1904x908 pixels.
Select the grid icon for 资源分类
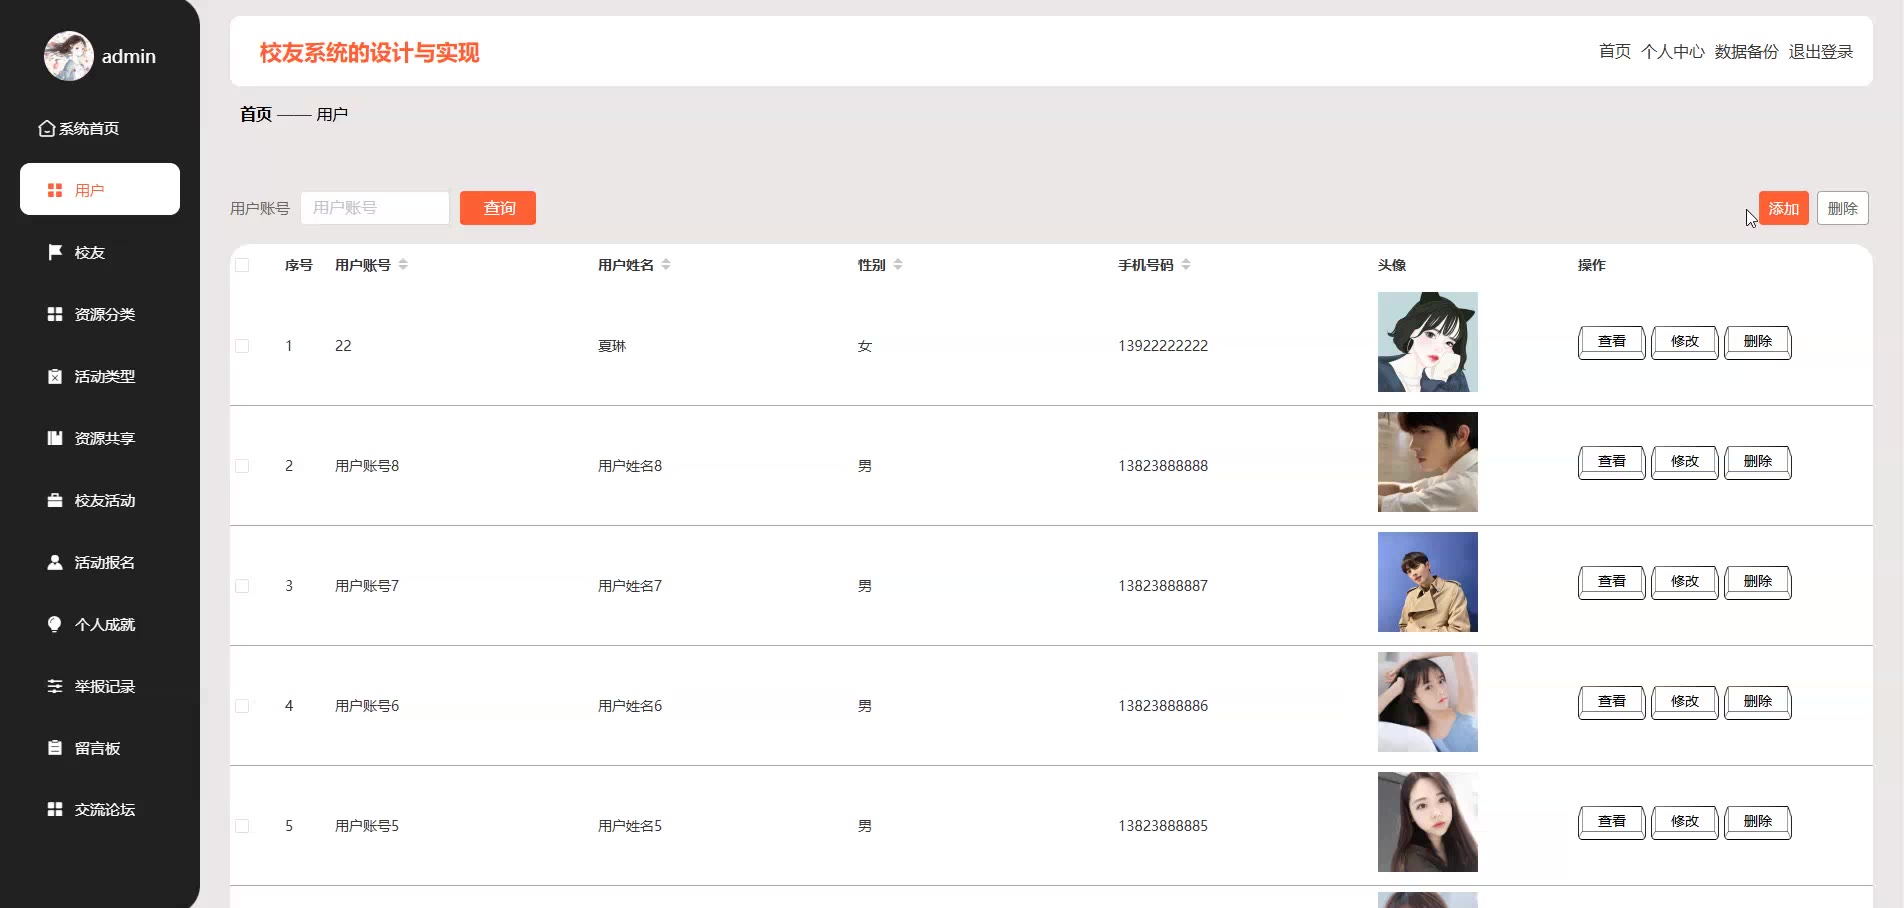[x=55, y=314]
